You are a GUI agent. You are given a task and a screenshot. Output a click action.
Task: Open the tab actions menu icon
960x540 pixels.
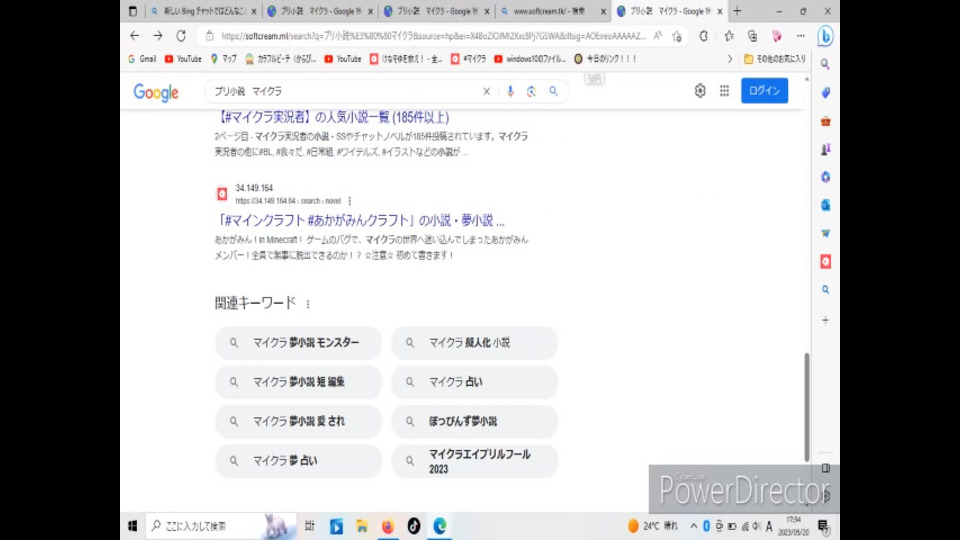click(133, 11)
